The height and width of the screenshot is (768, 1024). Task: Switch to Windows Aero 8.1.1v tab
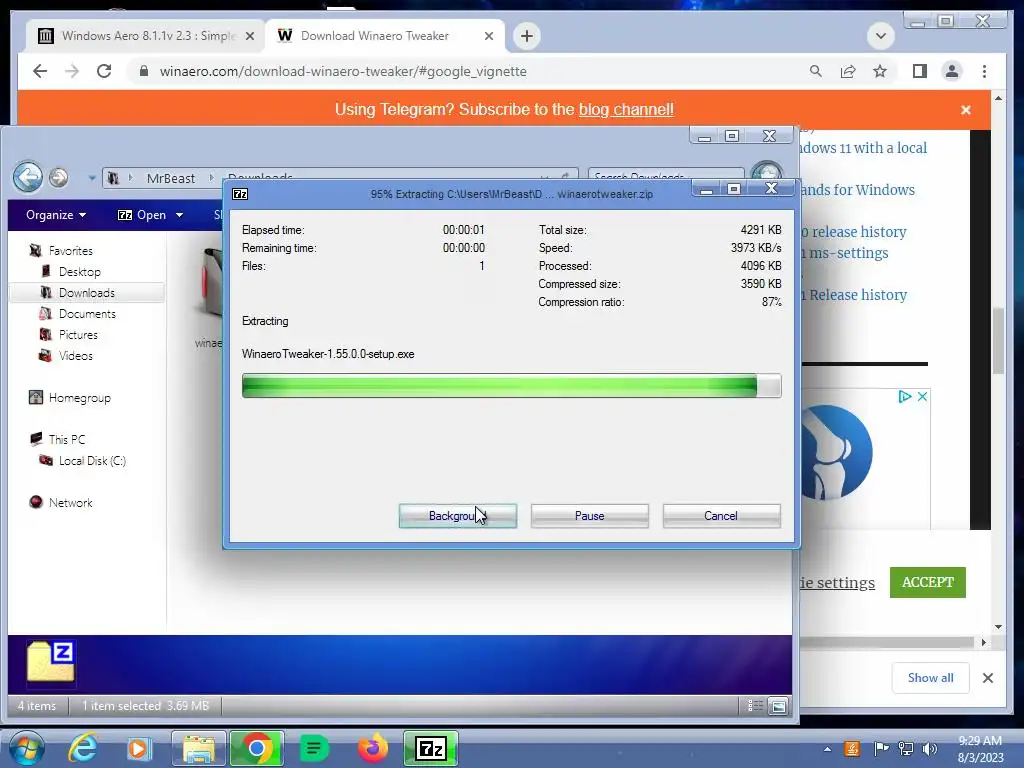coord(145,36)
